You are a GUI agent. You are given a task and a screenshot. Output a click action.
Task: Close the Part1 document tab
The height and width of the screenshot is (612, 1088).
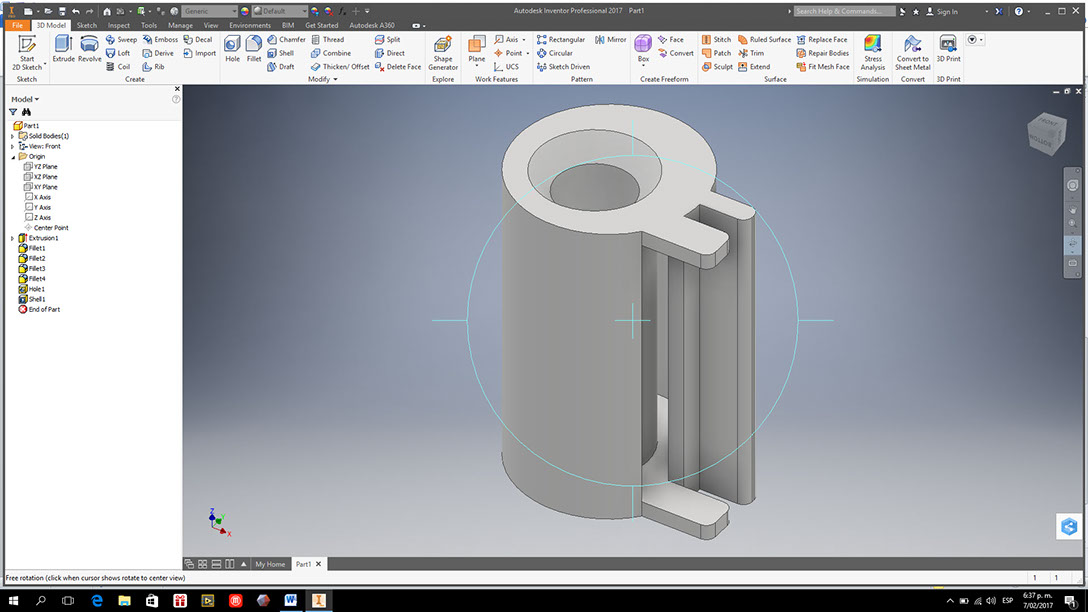point(318,564)
